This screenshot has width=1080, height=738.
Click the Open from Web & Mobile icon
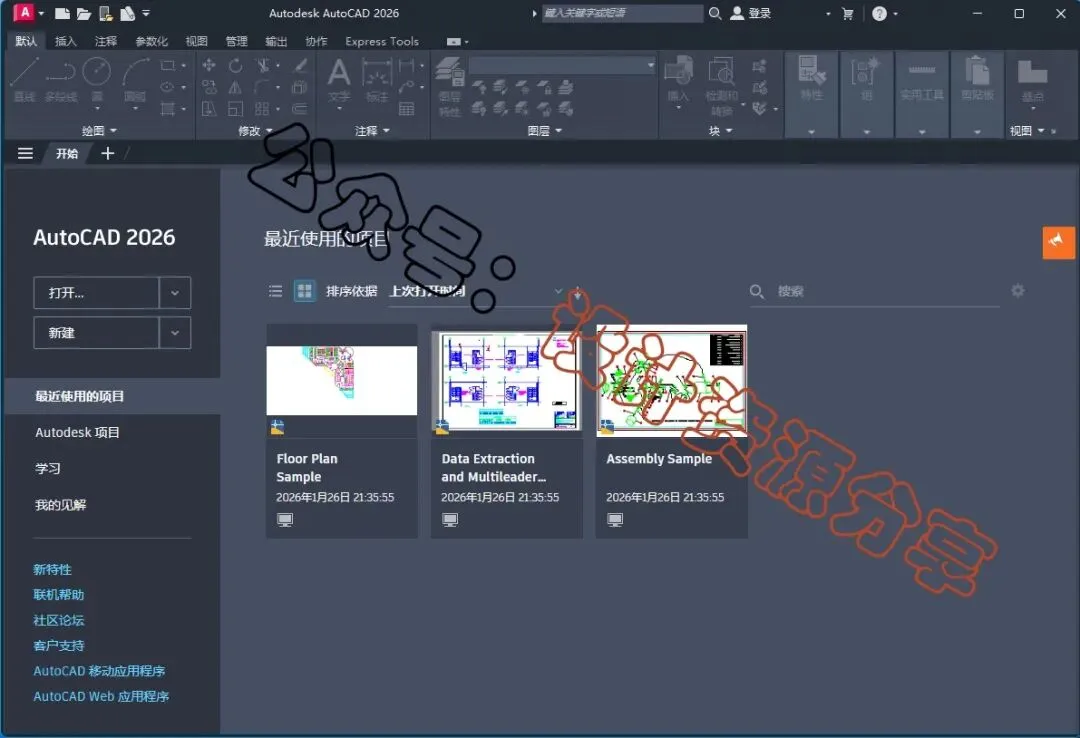105,13
